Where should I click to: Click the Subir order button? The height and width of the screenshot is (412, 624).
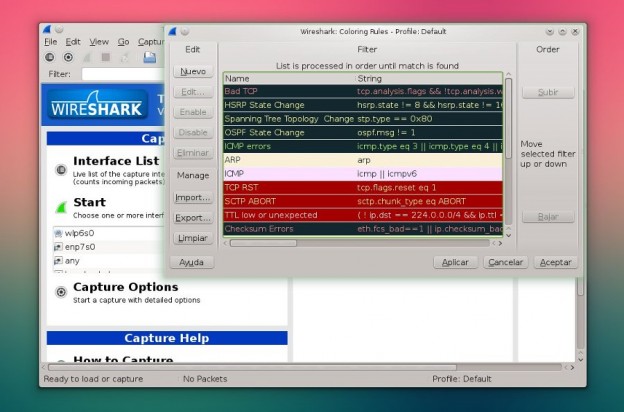click(x=548, y=92)
